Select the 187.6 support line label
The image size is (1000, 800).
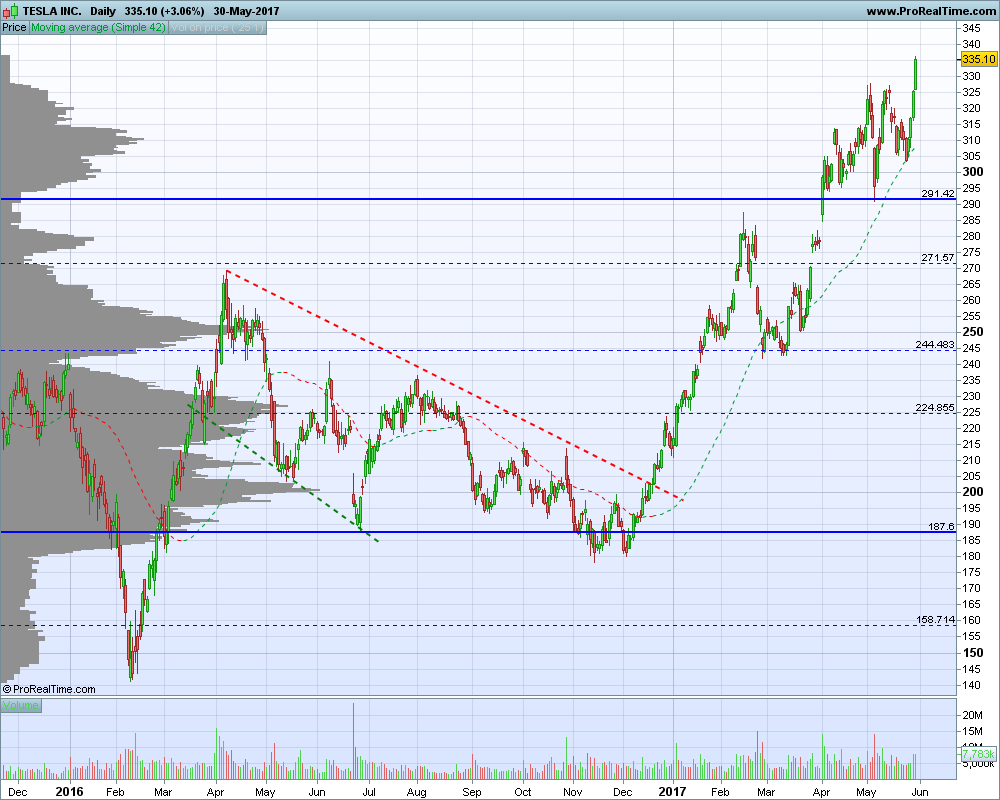(941, 526)
